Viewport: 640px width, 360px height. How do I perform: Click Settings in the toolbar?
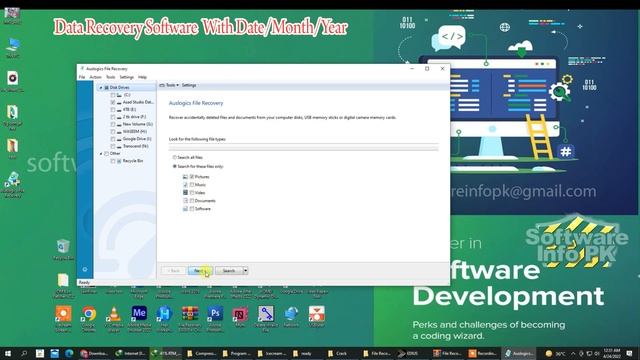(x=189, y=85)
